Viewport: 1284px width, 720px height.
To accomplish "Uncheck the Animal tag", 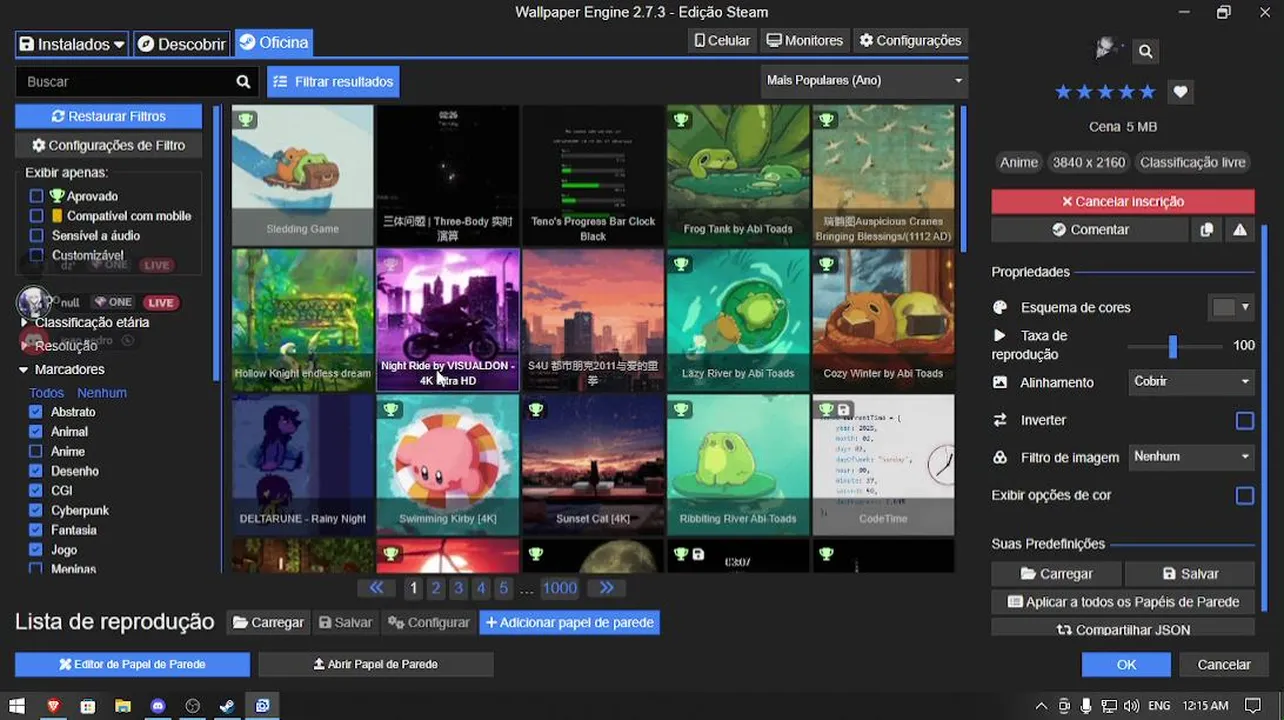I will tap(36, 432).
